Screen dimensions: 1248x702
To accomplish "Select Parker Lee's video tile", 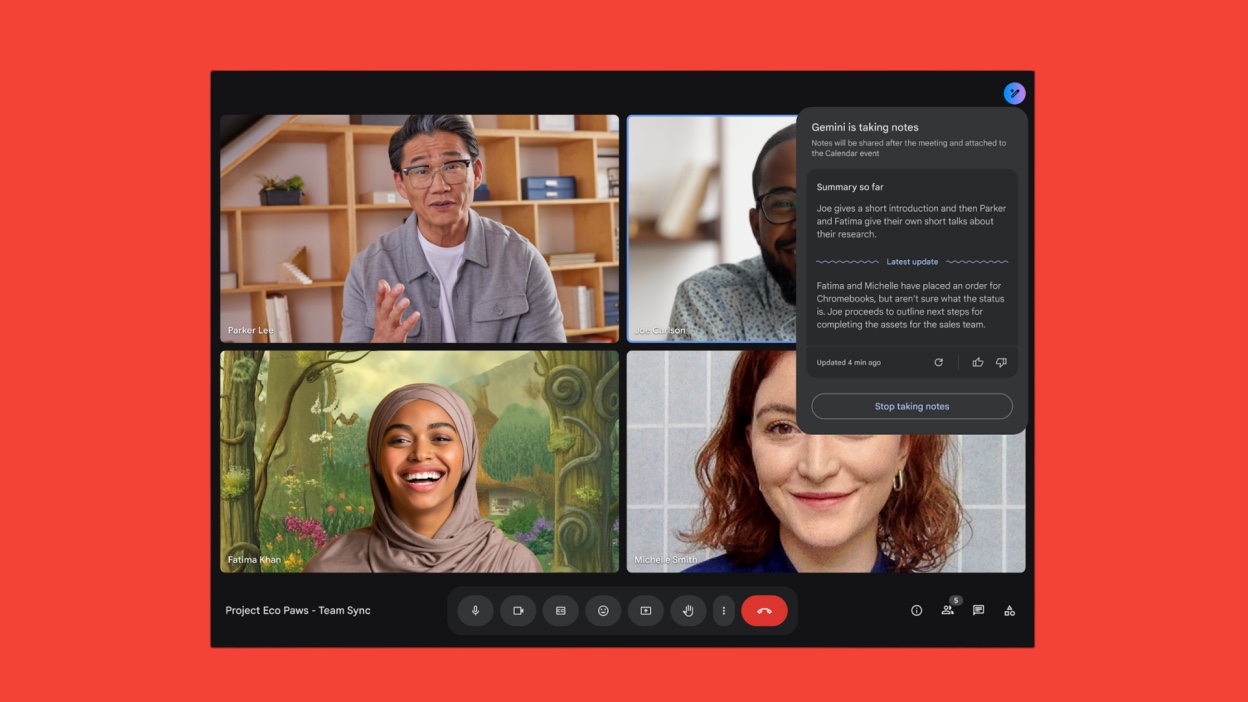I will click(419, 228).
